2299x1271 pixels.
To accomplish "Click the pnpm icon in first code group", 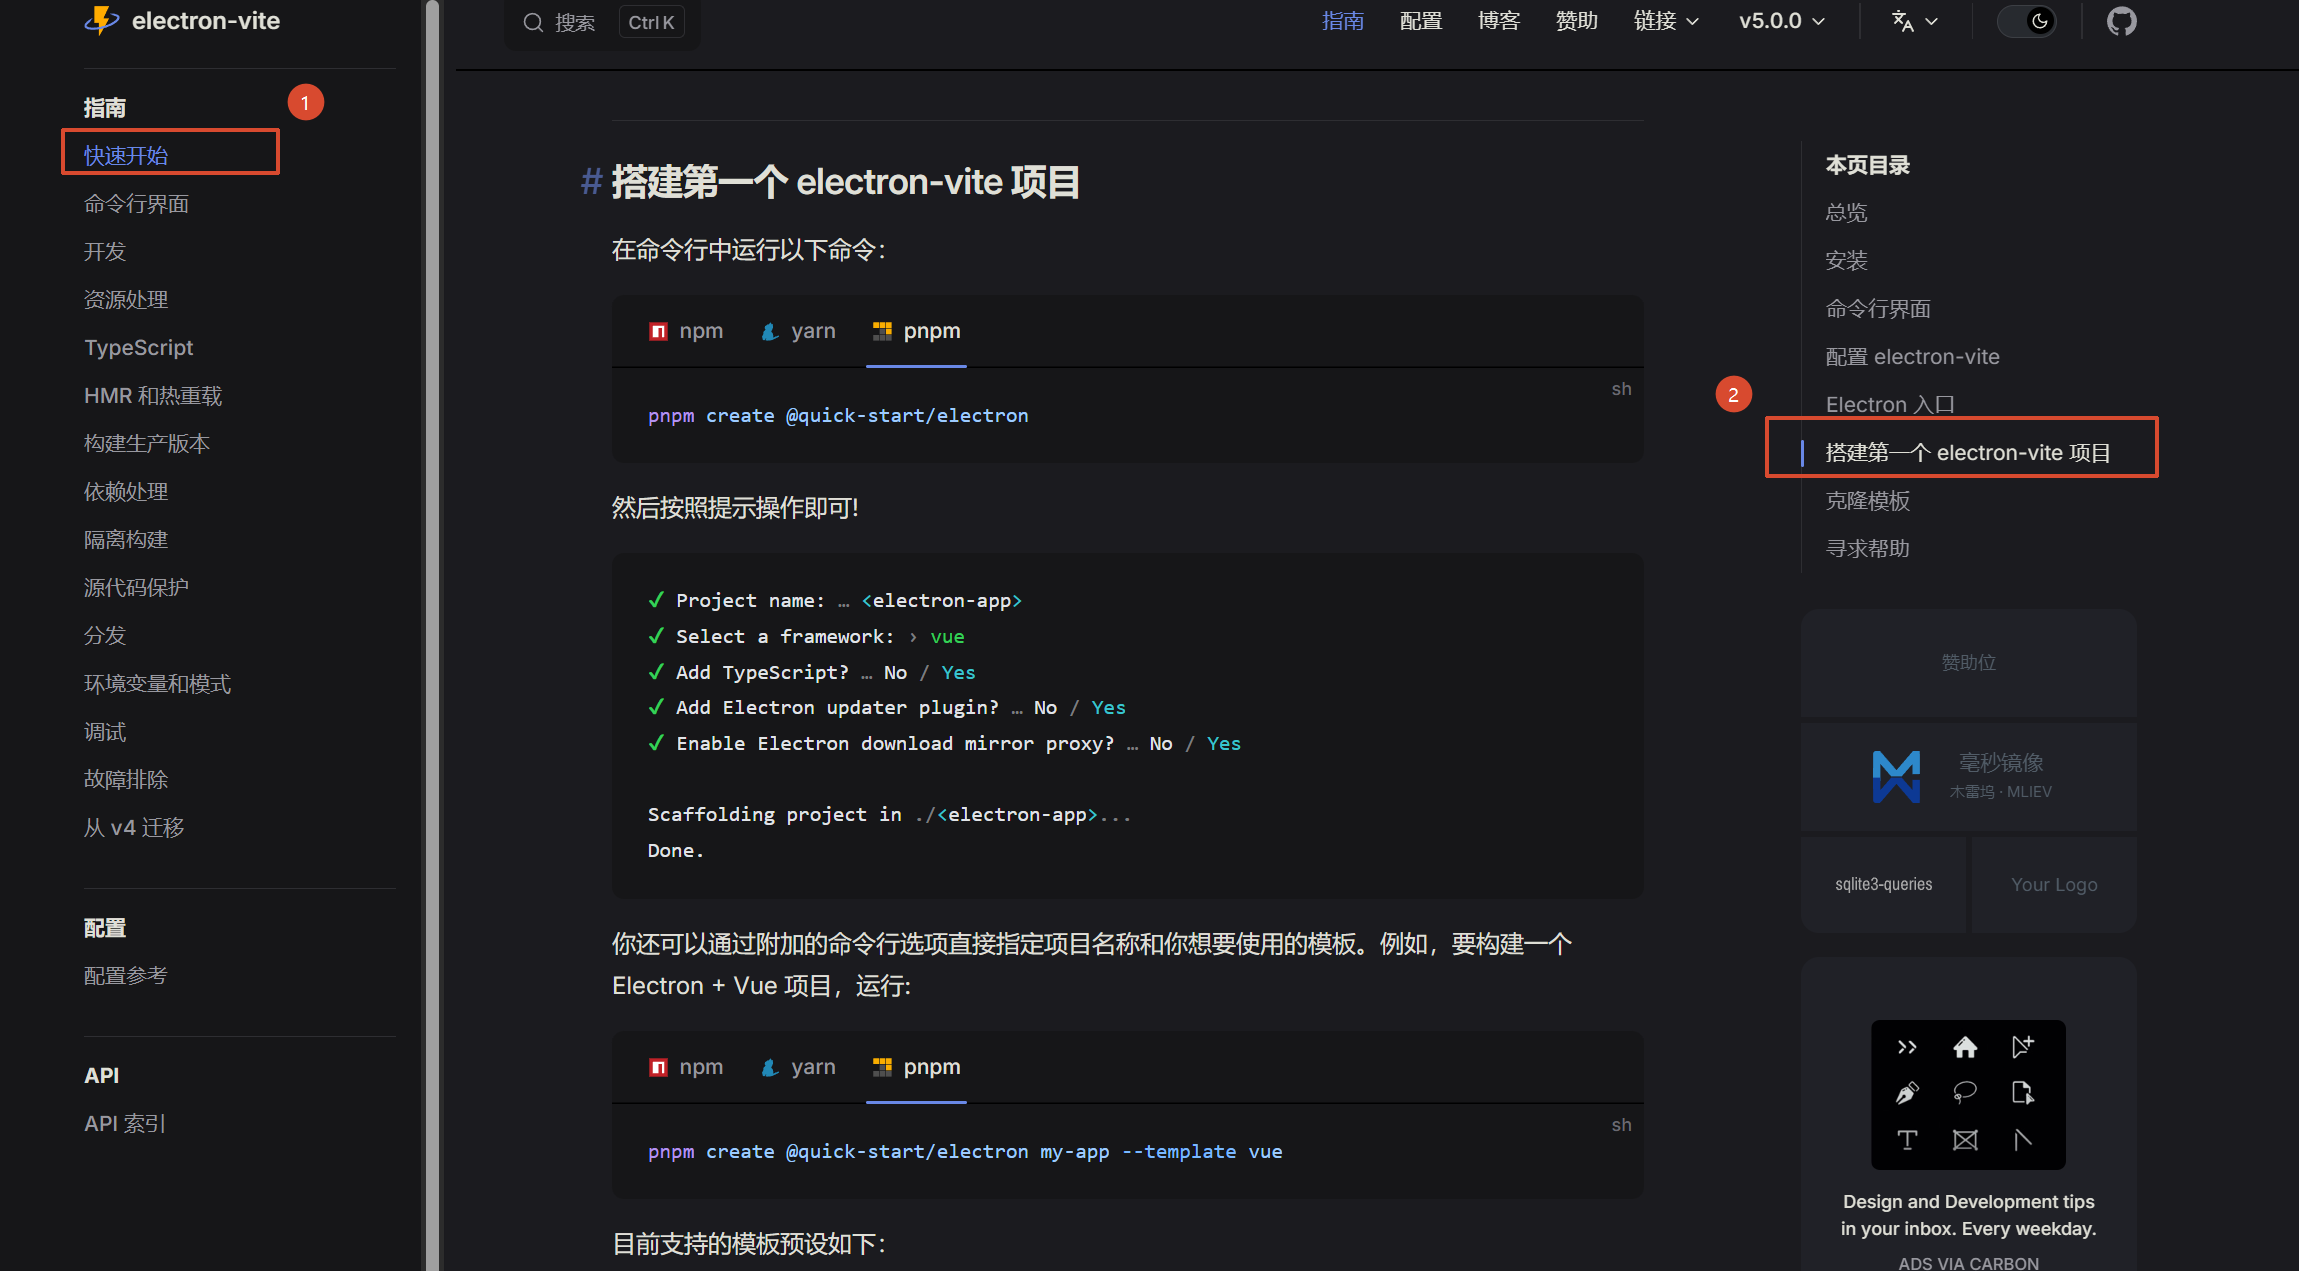I will tap(882, 331).
